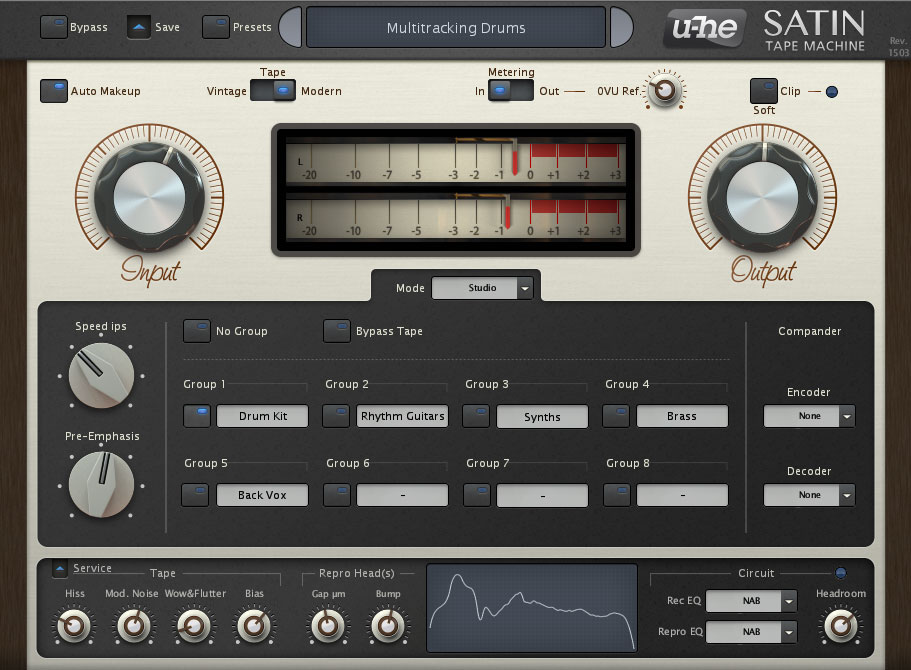Viewport: 911px width, 670px height.
Task: Click the Wow&Flutter knob
Action: (x=193, y=626)
